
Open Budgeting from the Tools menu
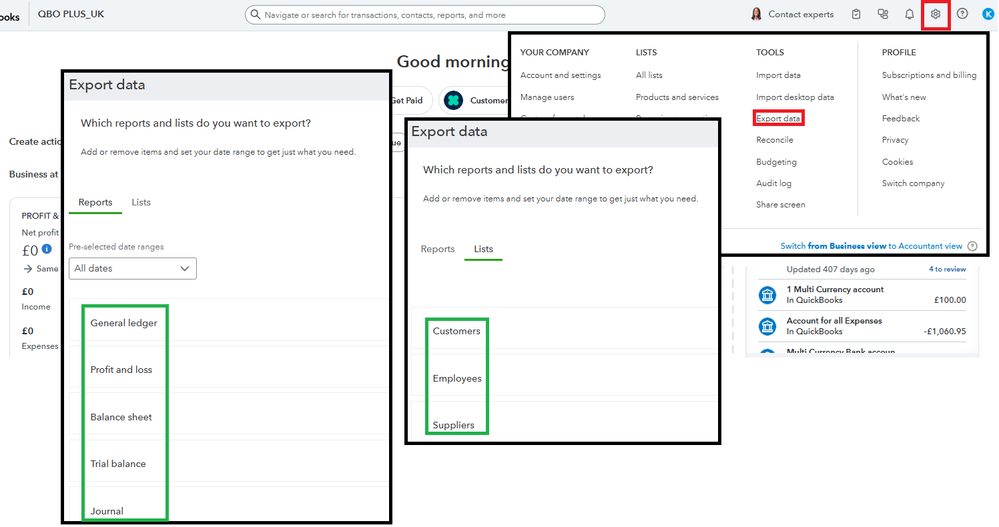point(776,162)
